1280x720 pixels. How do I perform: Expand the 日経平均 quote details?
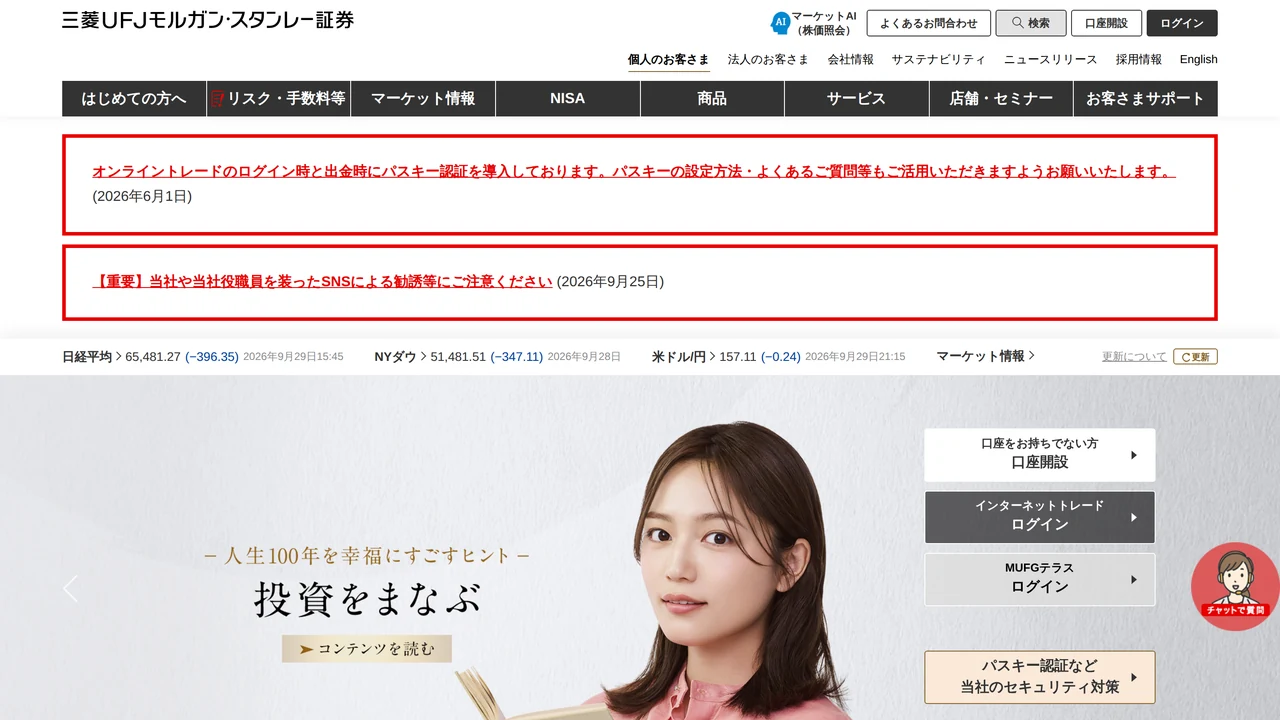tap(92, 357)
